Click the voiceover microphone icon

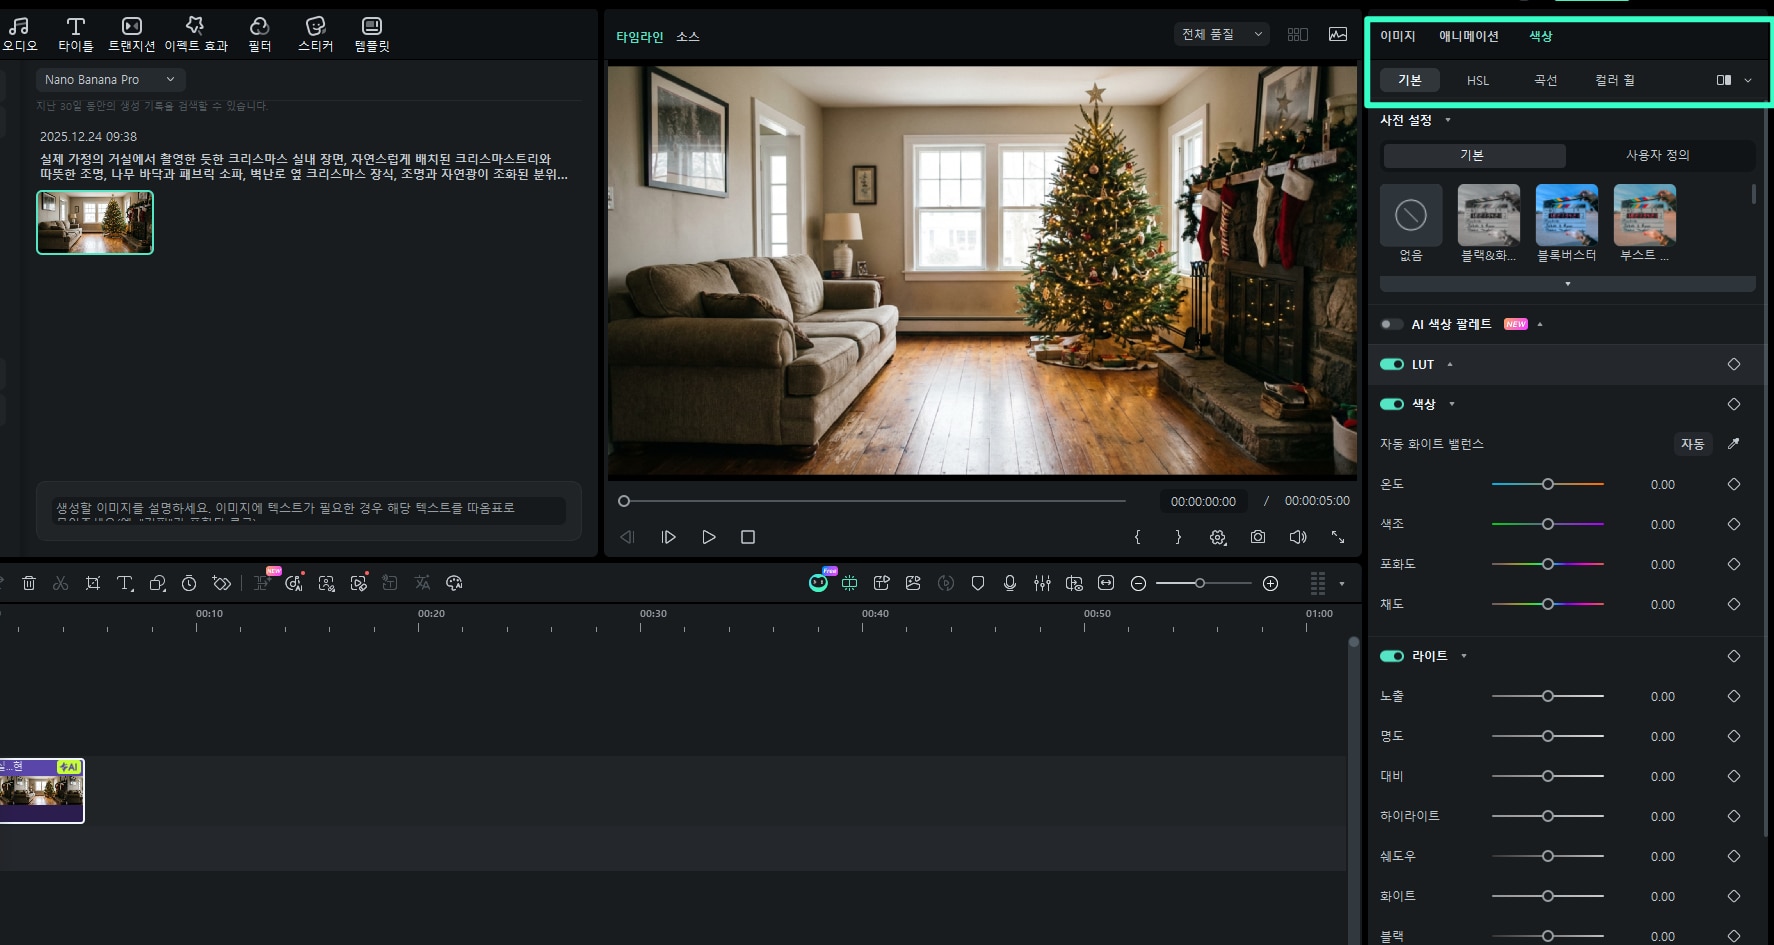pyautogui.click(x=1010, y=583)
